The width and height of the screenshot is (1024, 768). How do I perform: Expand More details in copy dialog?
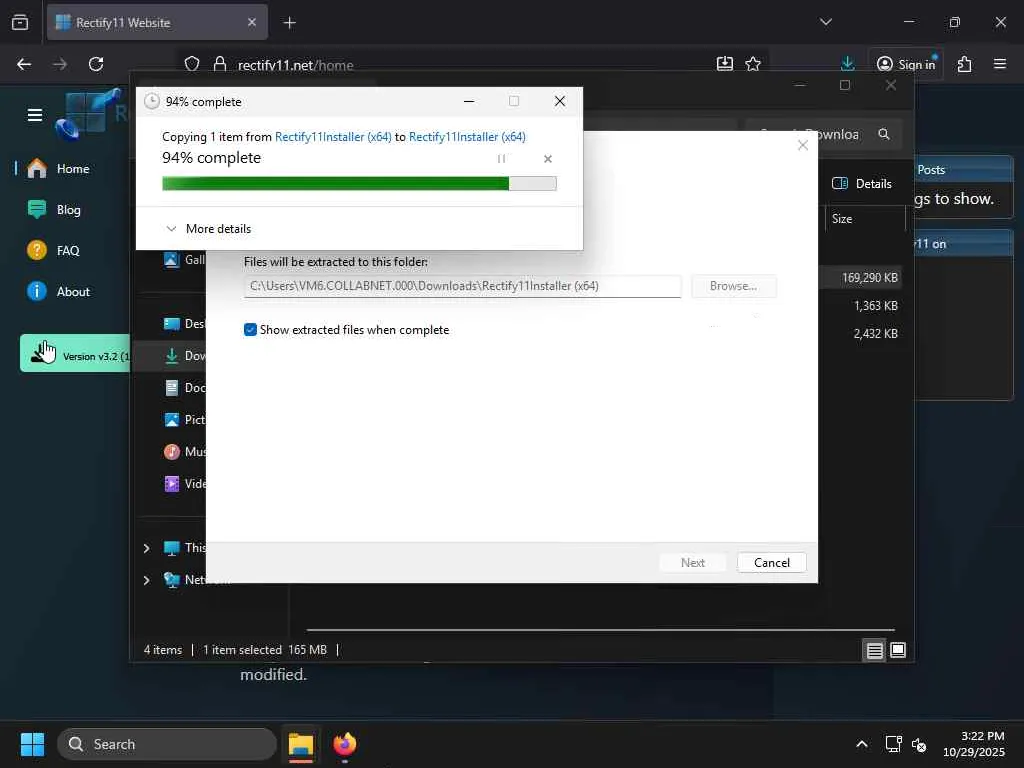coord(209,229)
